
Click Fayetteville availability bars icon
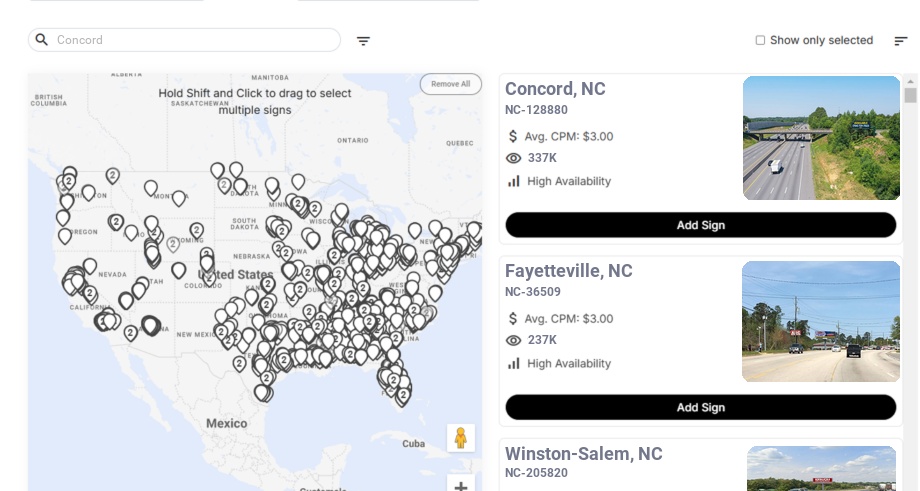(x=514, y=363)
